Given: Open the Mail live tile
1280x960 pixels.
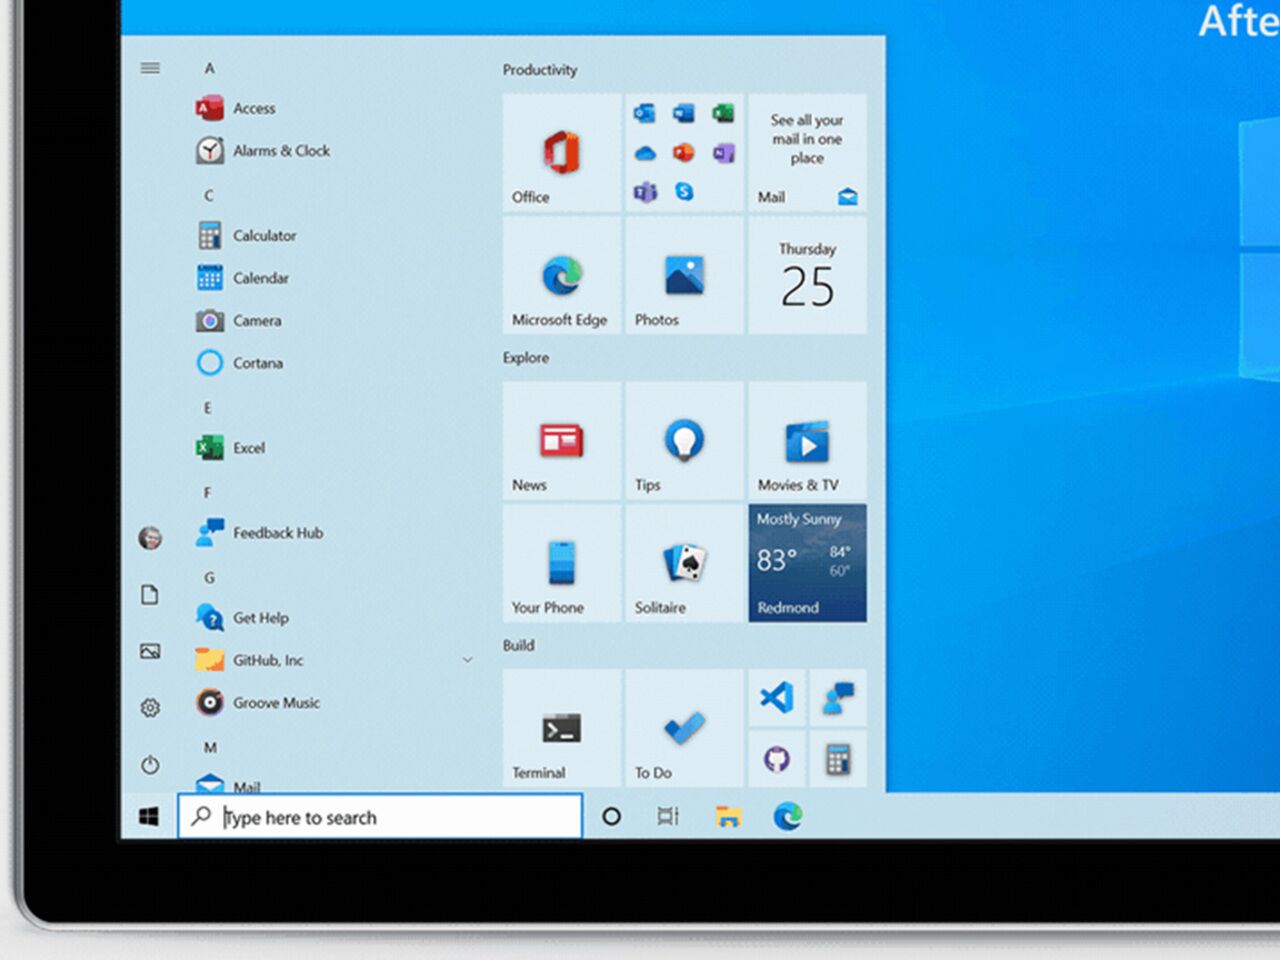Looking at the screenshot, I should click(807, 153).
